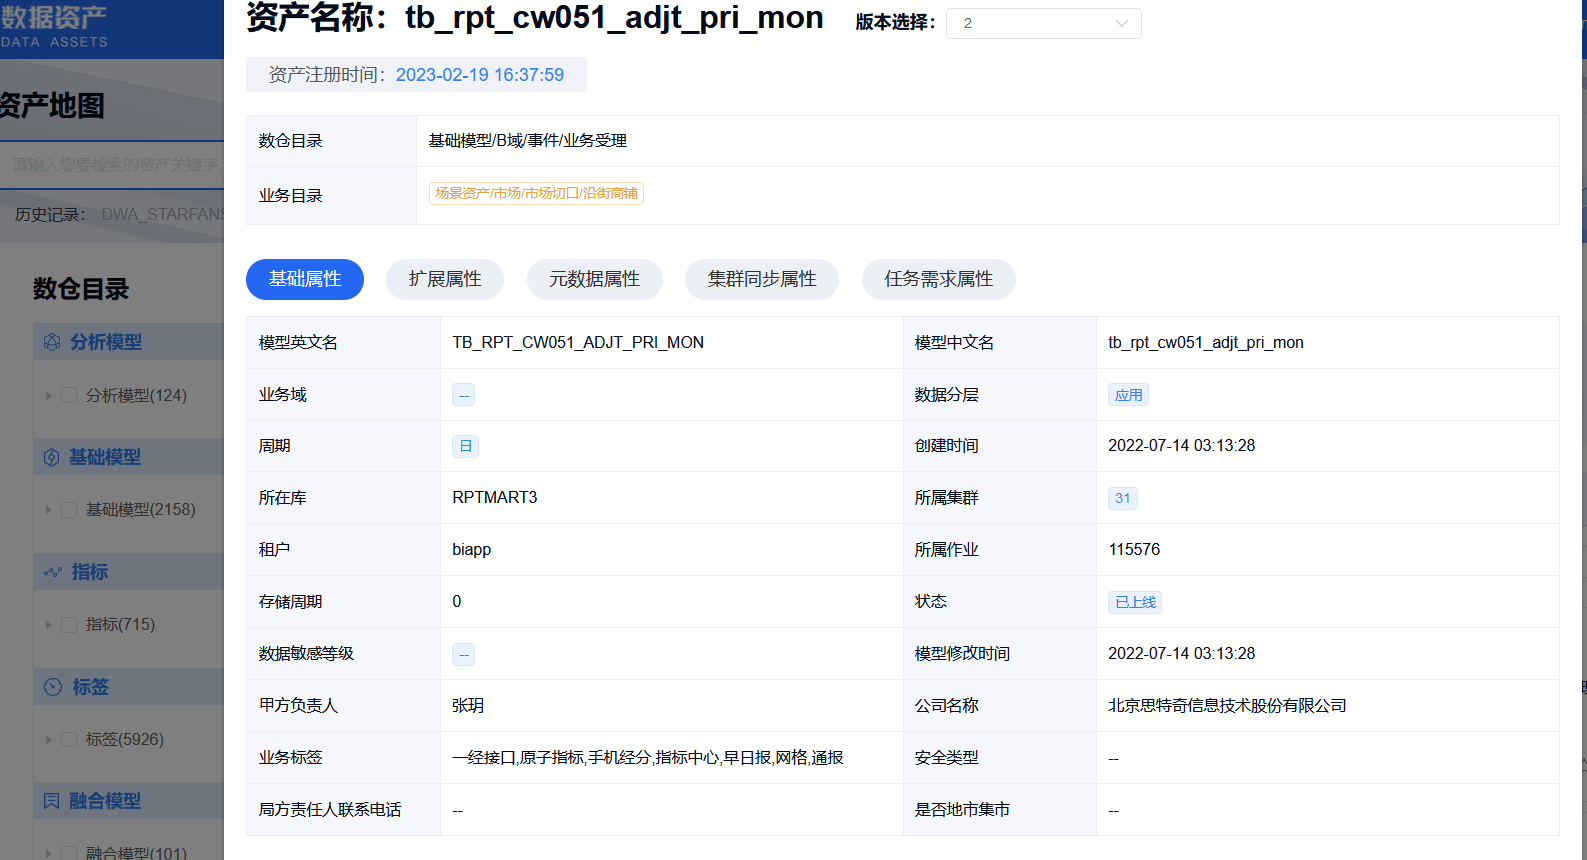Click the asset keyword search field

tap(112, 164)
